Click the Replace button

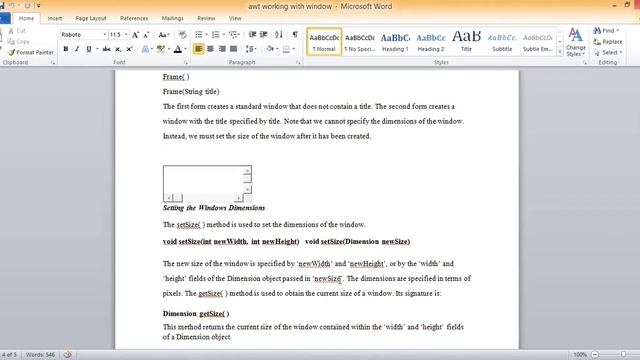[x=608, y=42]
